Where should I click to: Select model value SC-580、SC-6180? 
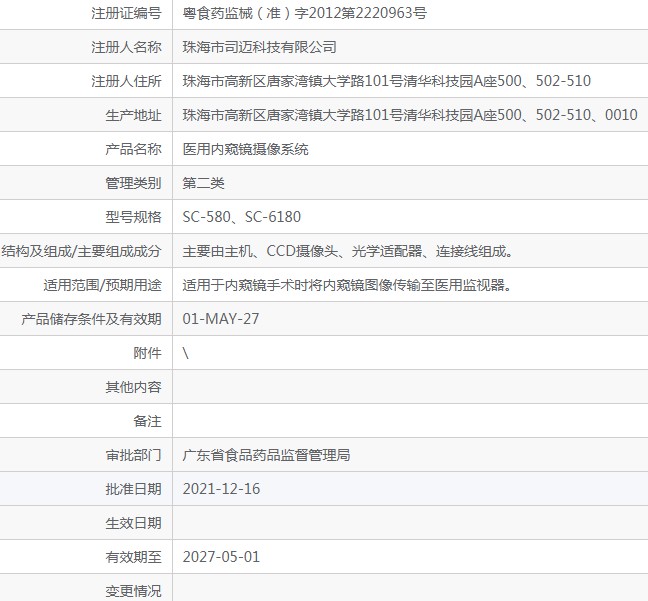point(242,217)
